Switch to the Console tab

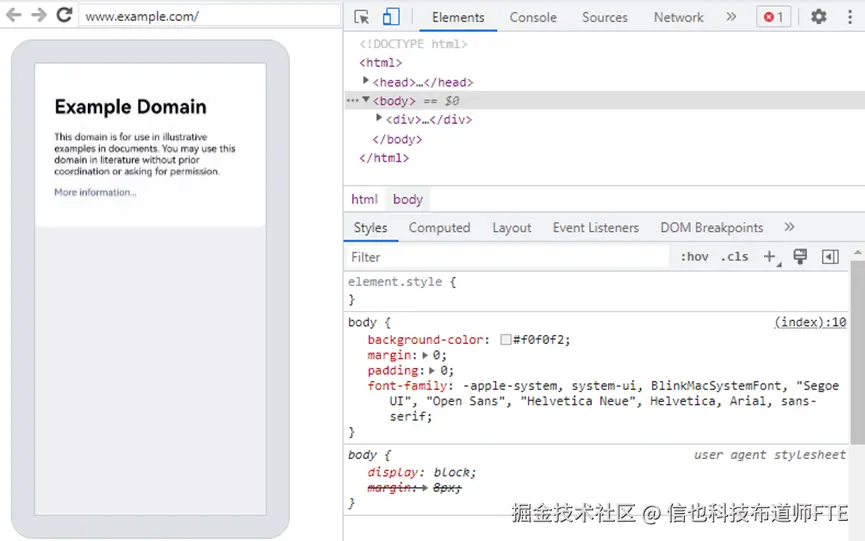point(533,17)
